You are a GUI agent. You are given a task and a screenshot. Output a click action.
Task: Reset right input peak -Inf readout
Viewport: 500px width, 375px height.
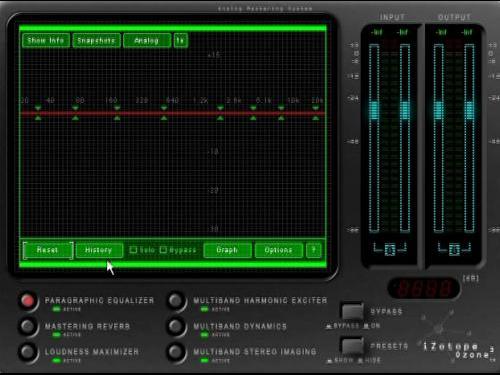(x=403, y=32)
